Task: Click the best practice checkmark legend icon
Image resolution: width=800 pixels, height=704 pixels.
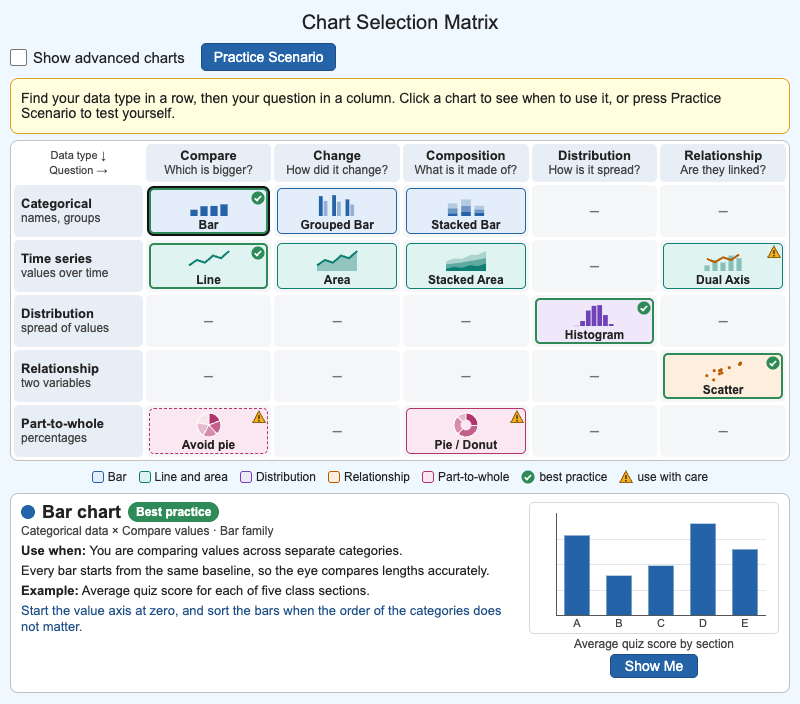Action: [x=528, y=477]
